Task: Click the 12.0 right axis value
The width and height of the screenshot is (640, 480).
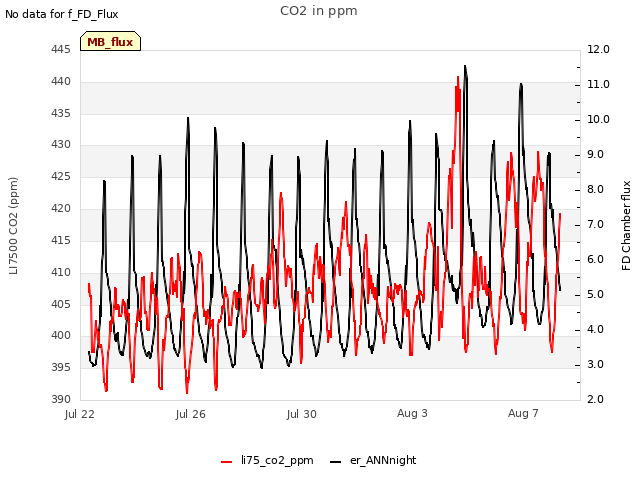Action: [x=598, y=49]
